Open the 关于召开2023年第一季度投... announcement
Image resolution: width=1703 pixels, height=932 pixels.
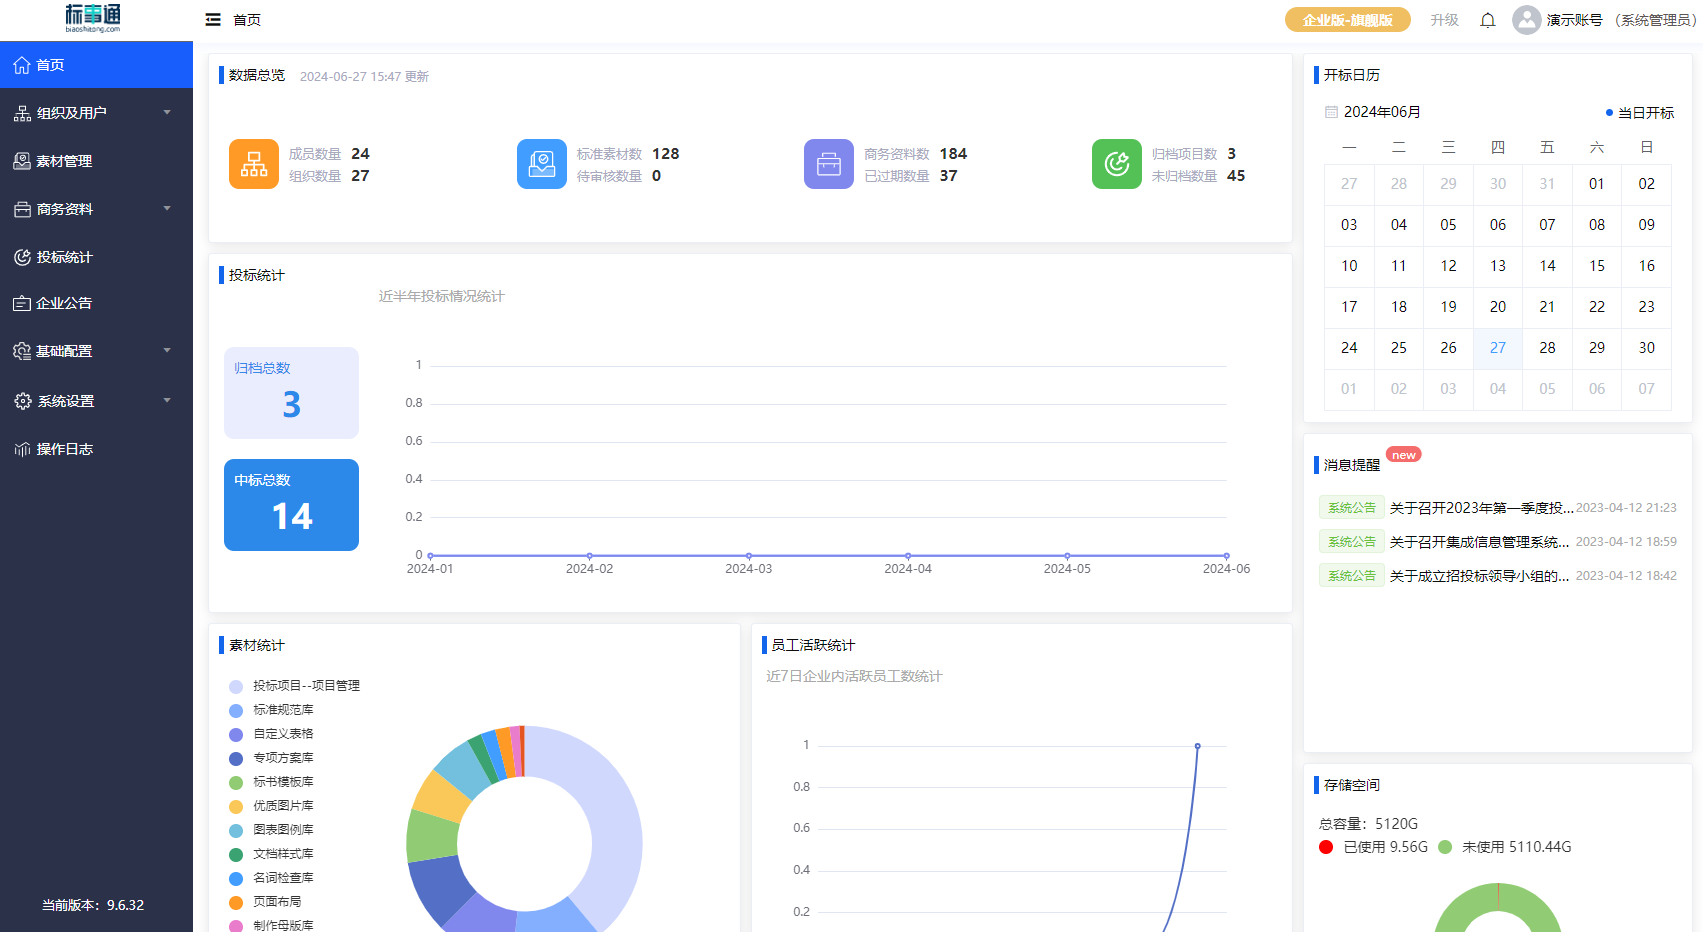pyautogui.click(x=1482, y=508)
